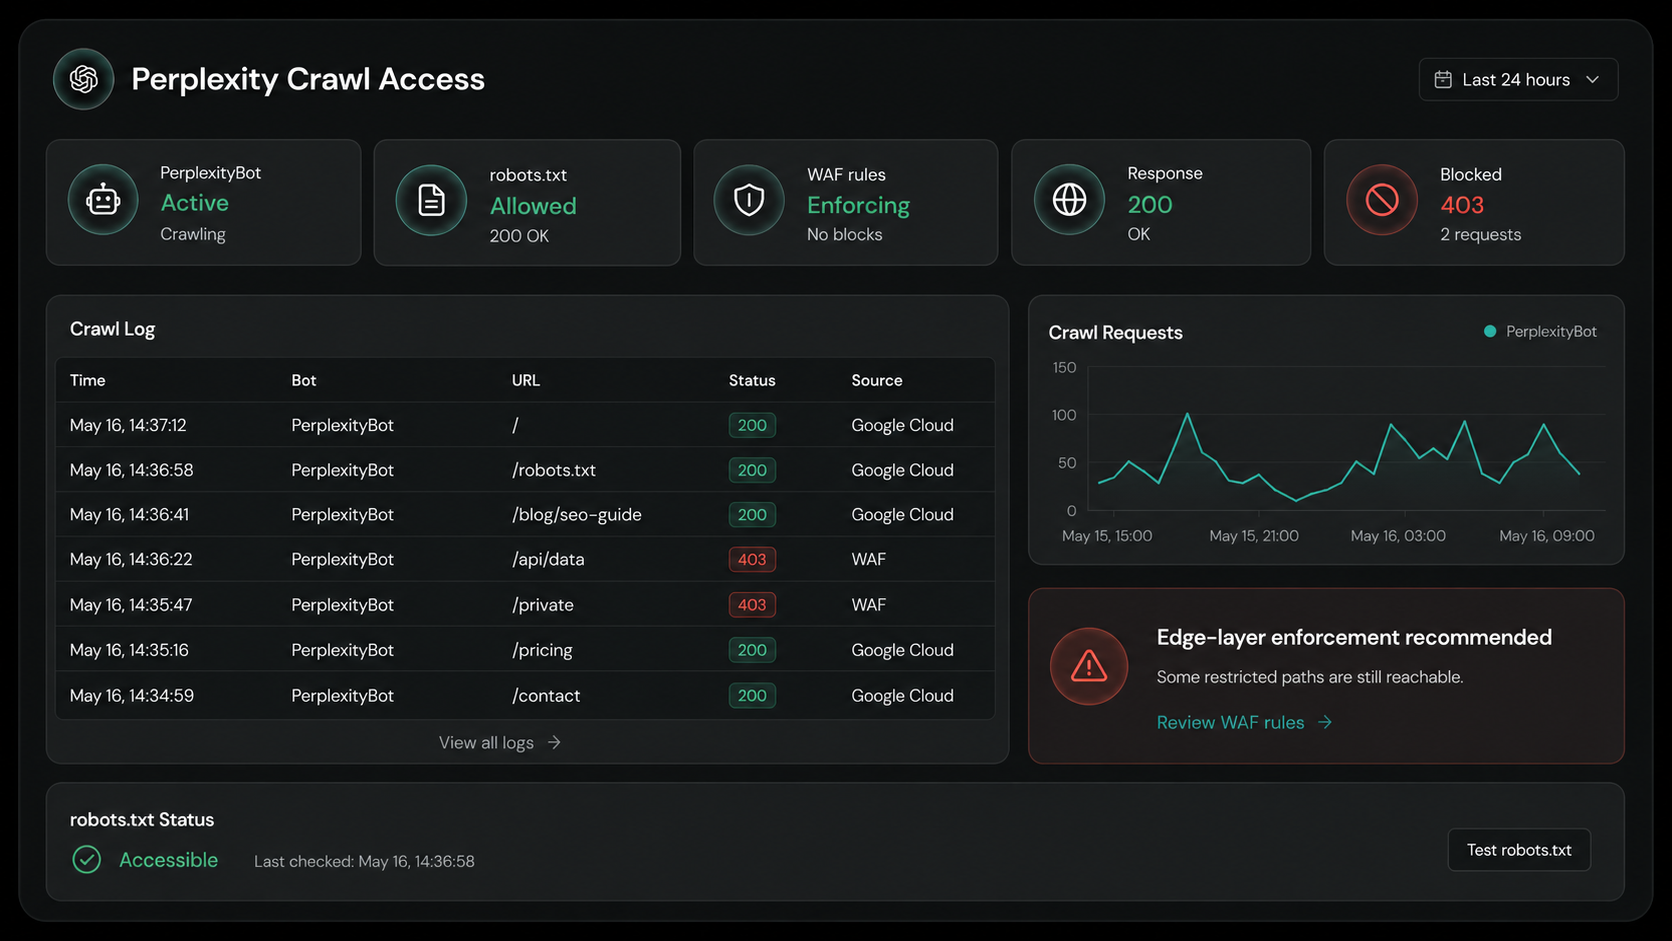Open the Last 24 hours dropdown
The image size is (1672, 941).
1518,80
